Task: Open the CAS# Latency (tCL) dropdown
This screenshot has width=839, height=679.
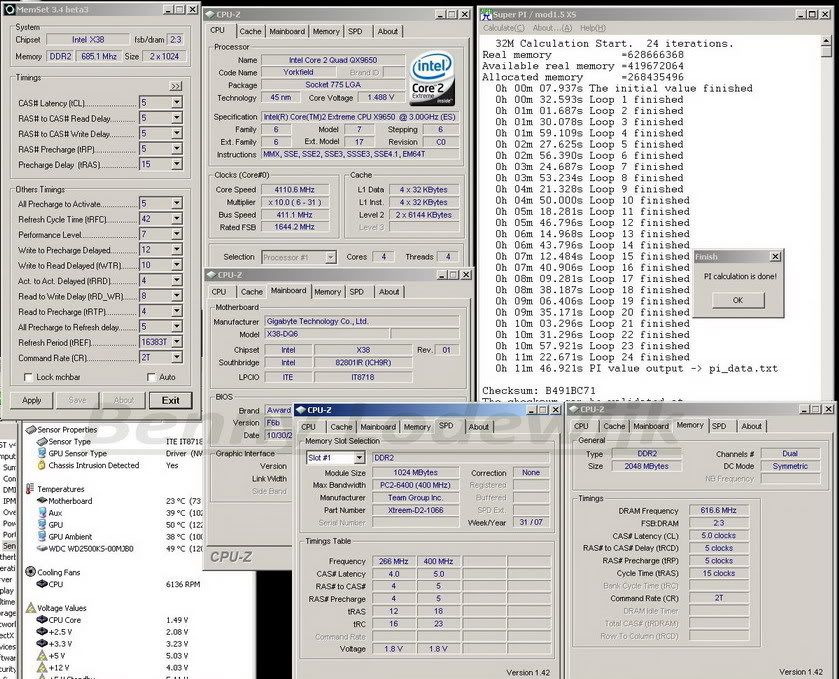Action: tap(176, 103)
